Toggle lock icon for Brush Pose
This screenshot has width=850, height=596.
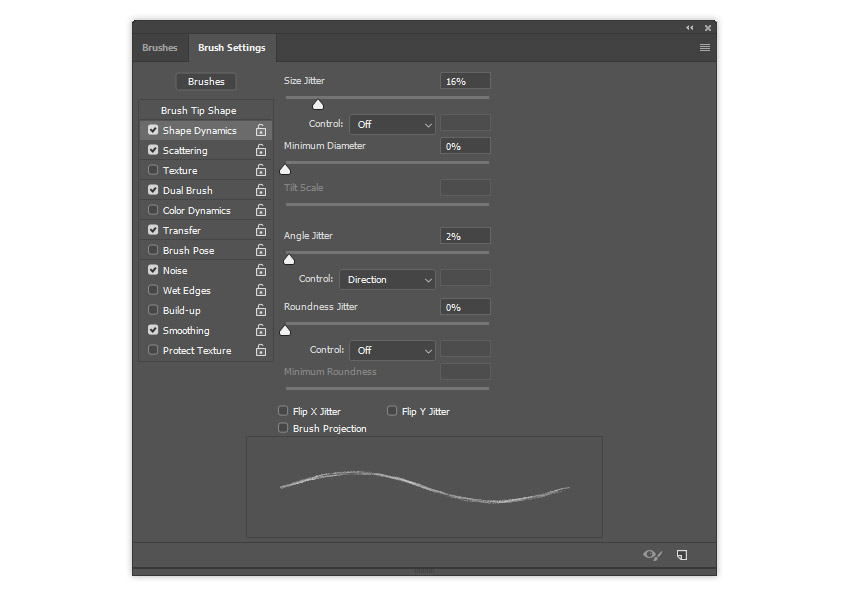(261, 251)
